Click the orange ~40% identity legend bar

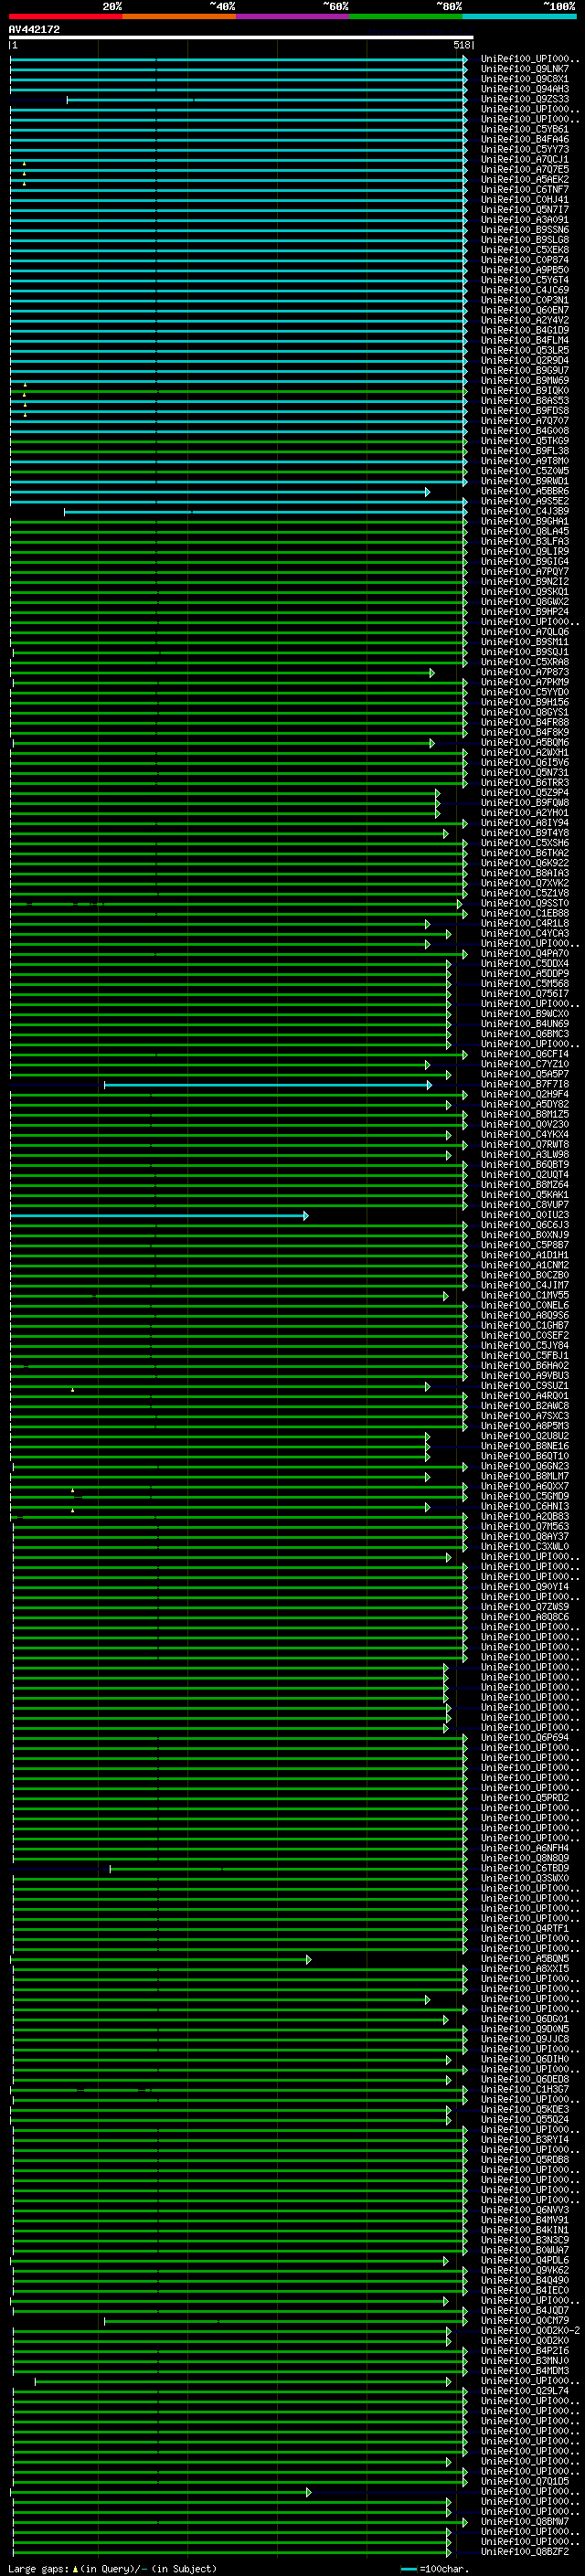click(x=179, y=16)
